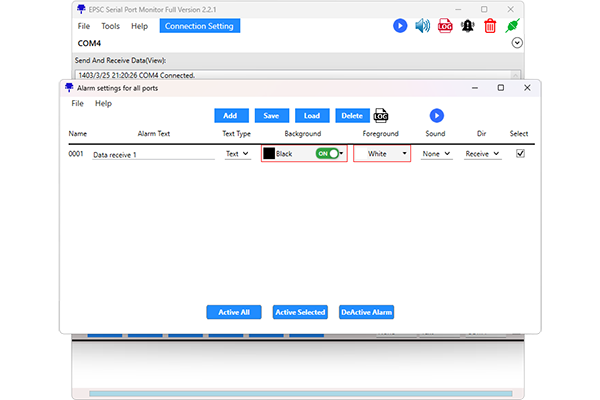Open the White foreground color dropdown
The image size is (600, 400).
tap(382, 154)
